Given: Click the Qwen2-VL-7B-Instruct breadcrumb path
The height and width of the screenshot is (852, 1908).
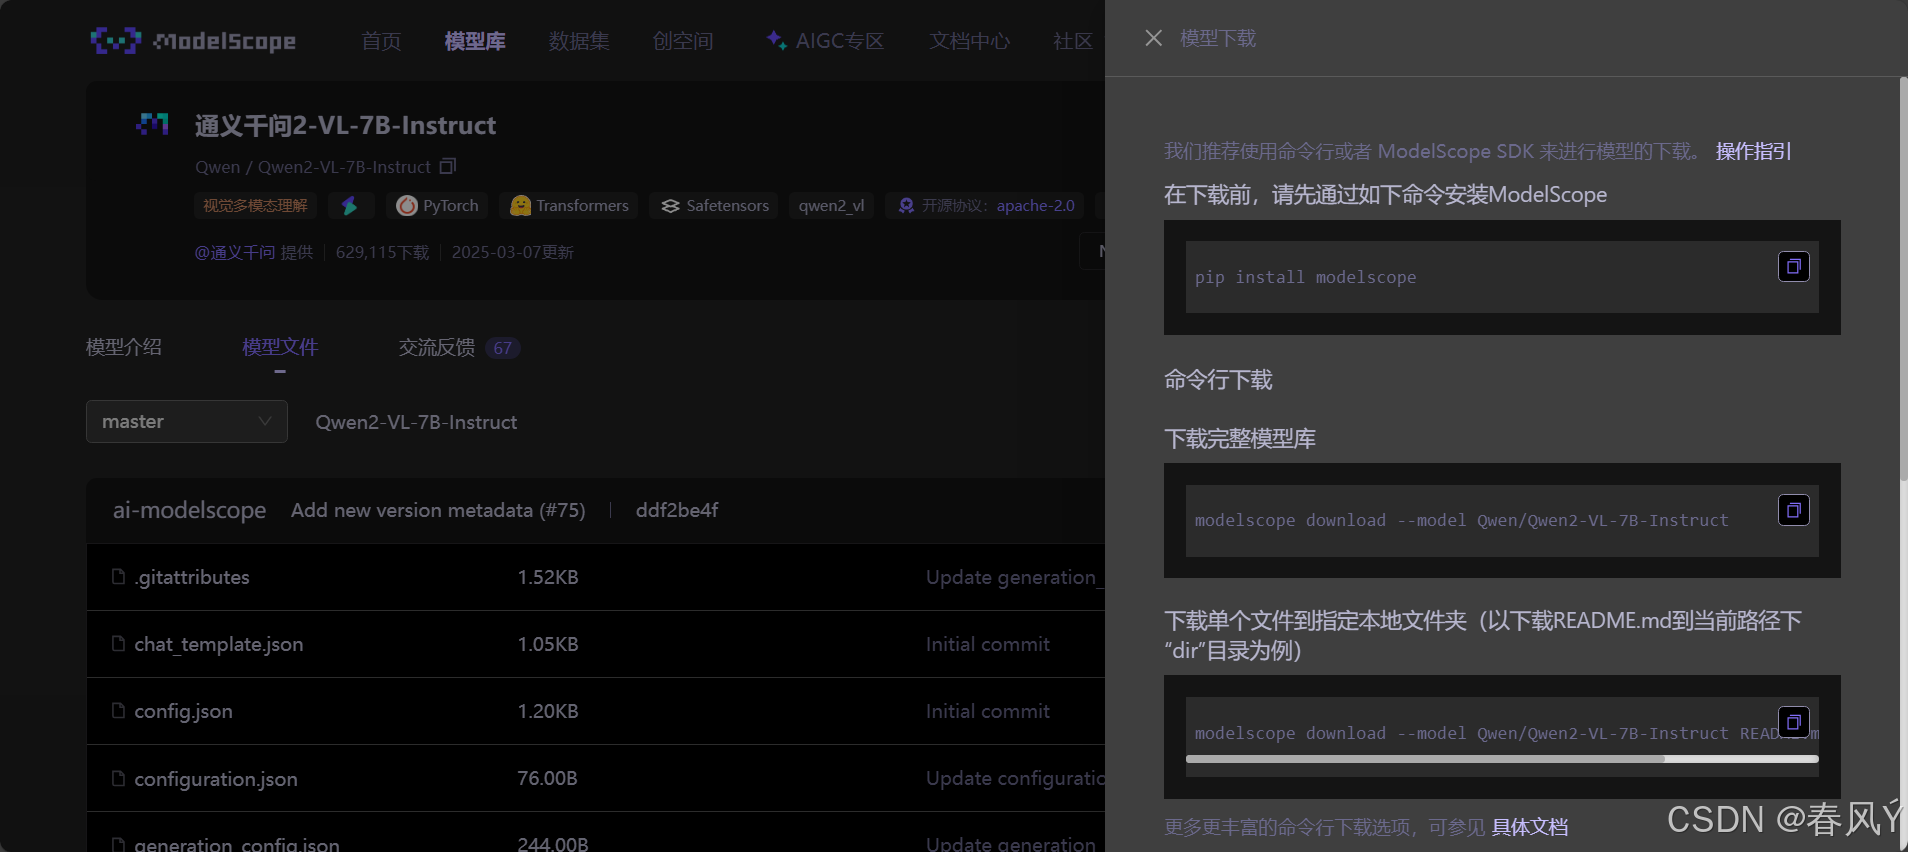Looking at the screenshot, I should (x=416, y=422).
